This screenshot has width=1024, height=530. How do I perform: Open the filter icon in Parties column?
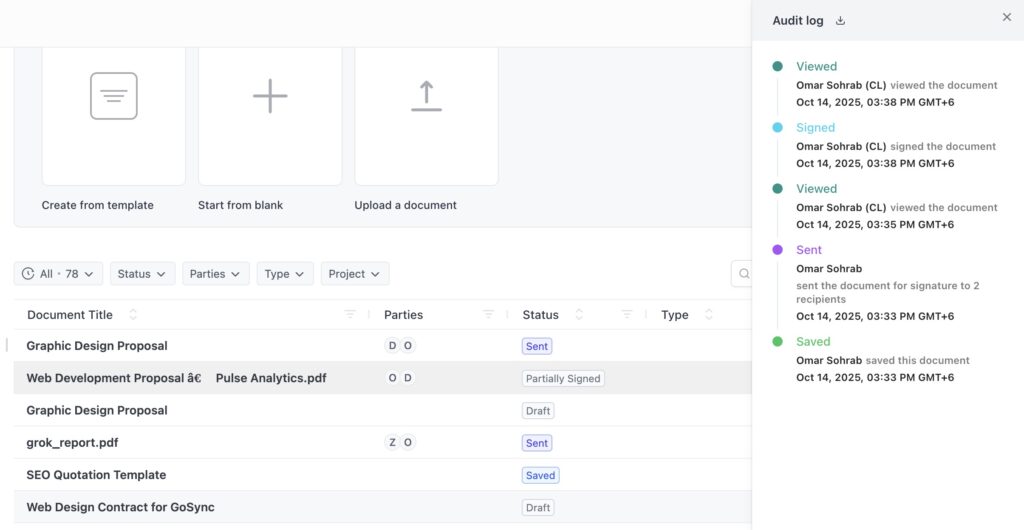488,314
